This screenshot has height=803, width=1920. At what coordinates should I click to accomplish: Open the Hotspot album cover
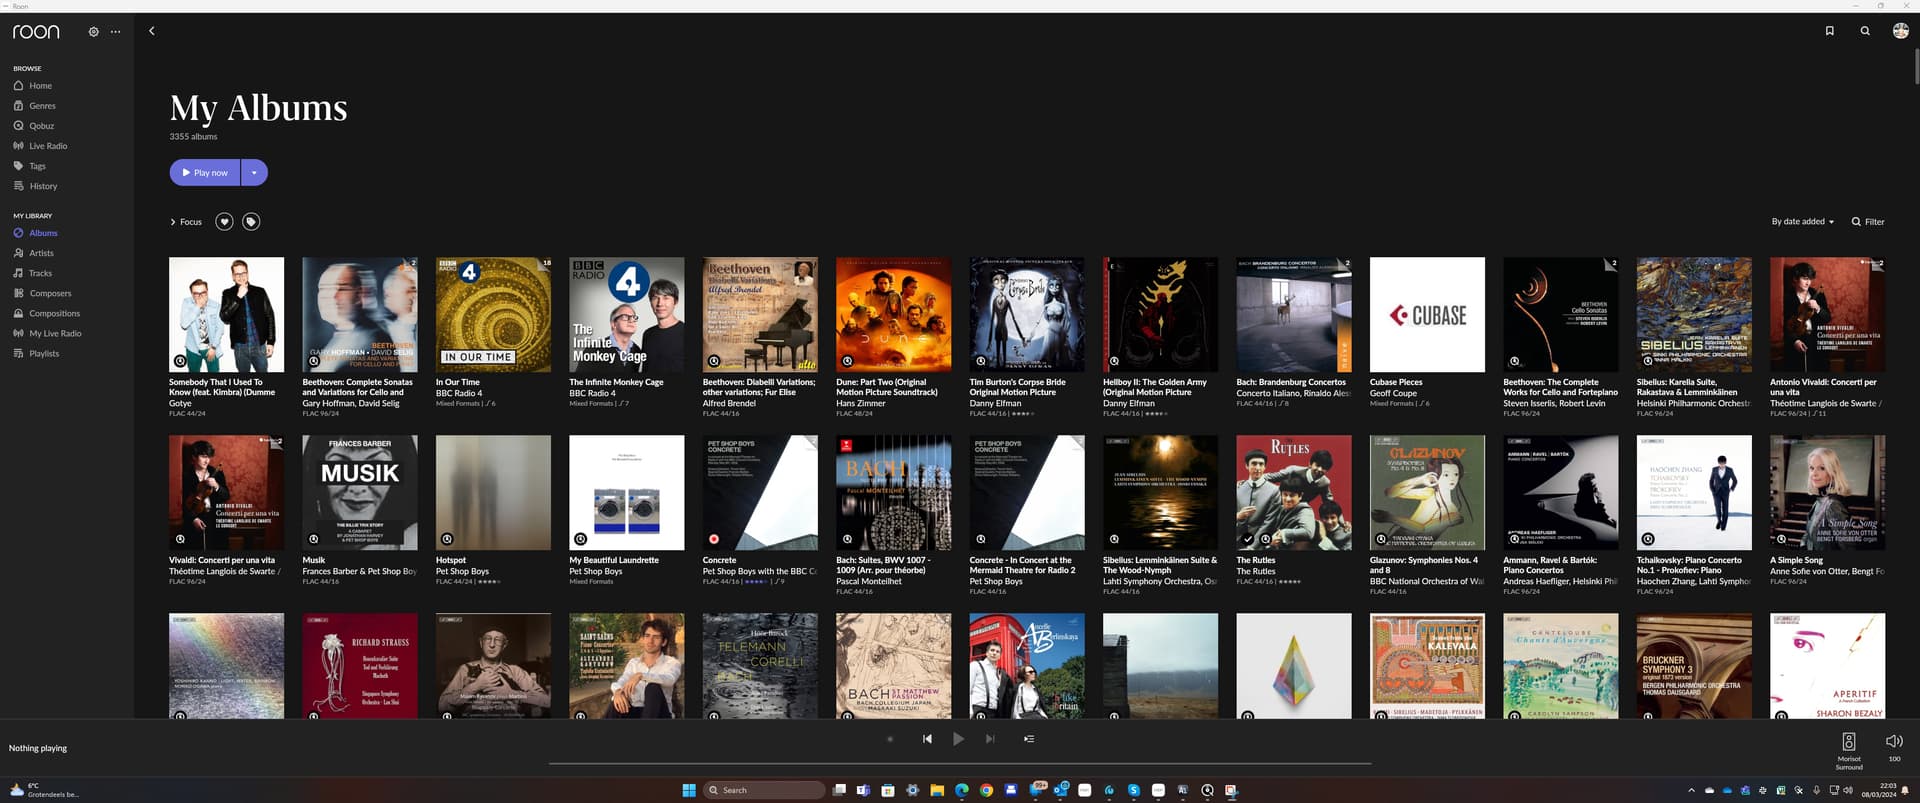click(x=493, y=493)
